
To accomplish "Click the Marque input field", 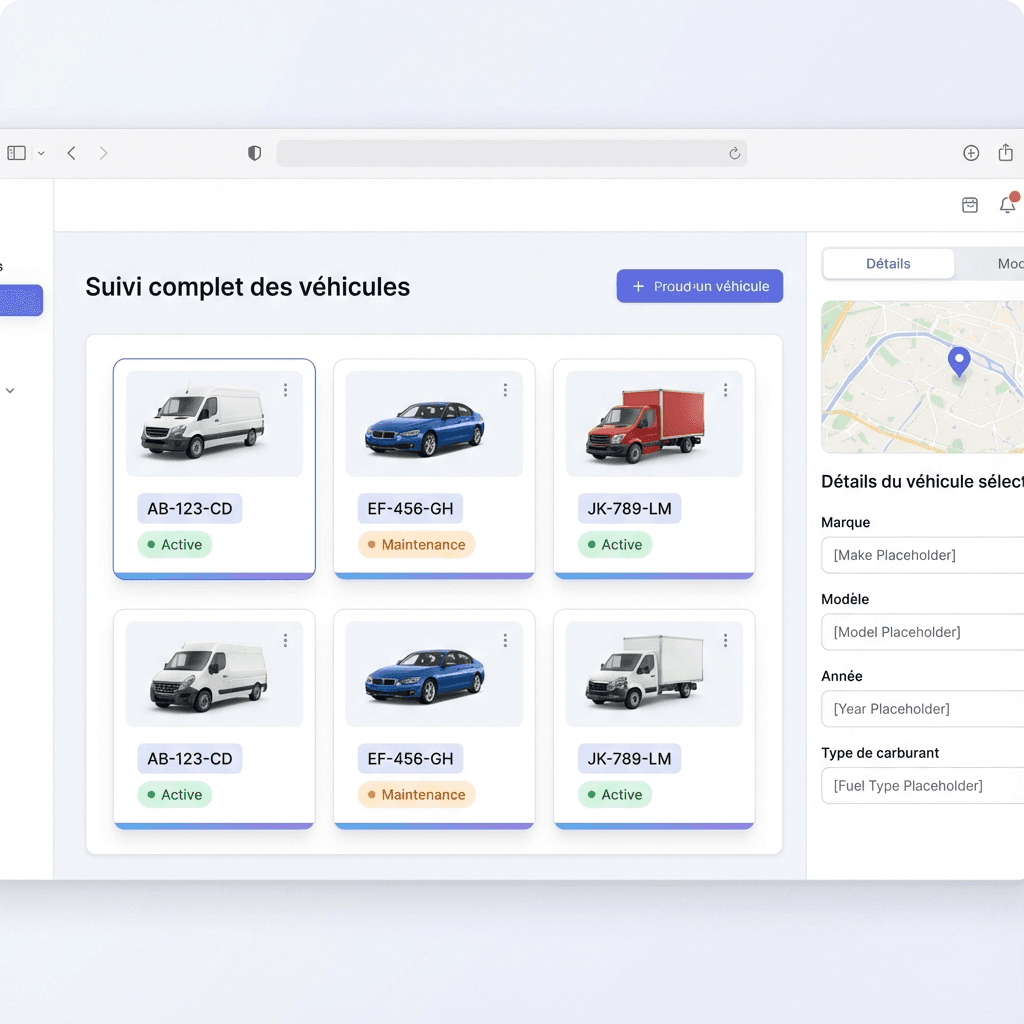I will click(922, 555).
